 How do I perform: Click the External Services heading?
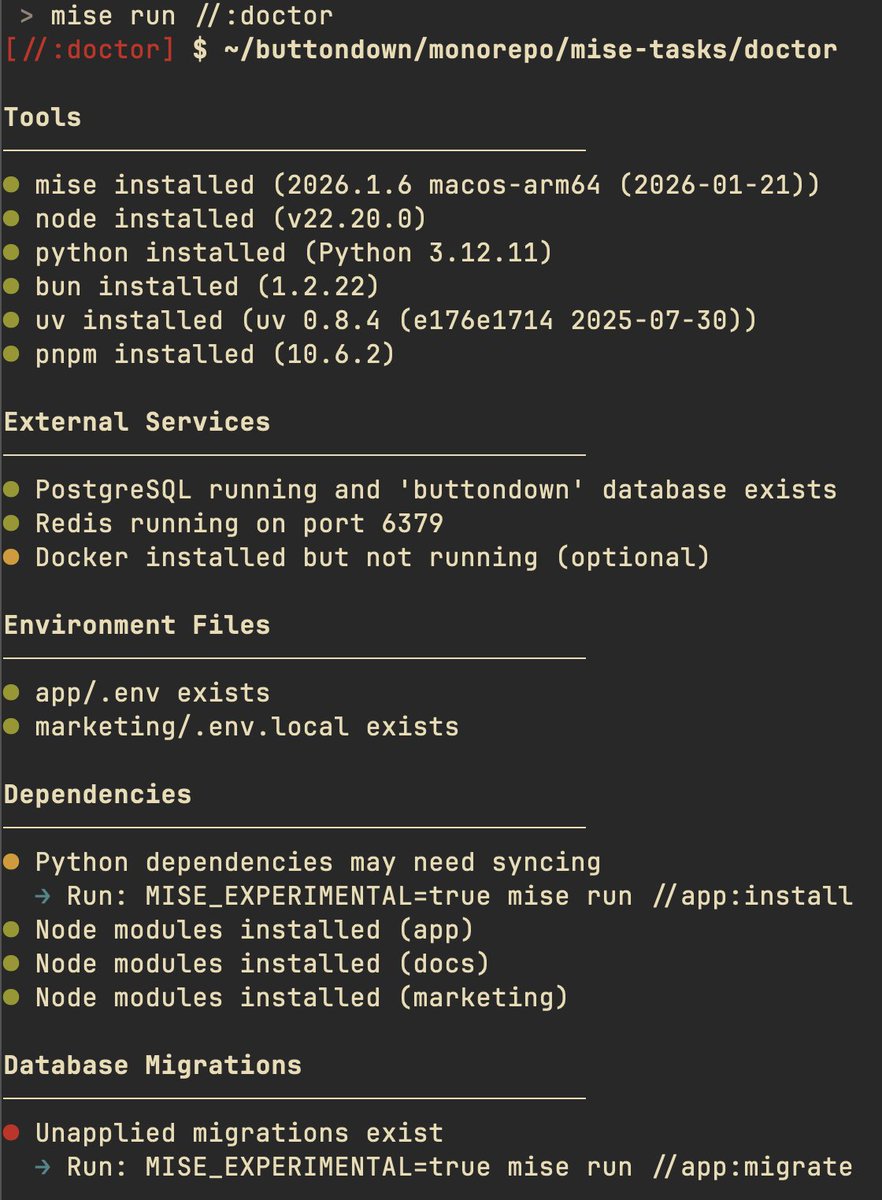137,422
